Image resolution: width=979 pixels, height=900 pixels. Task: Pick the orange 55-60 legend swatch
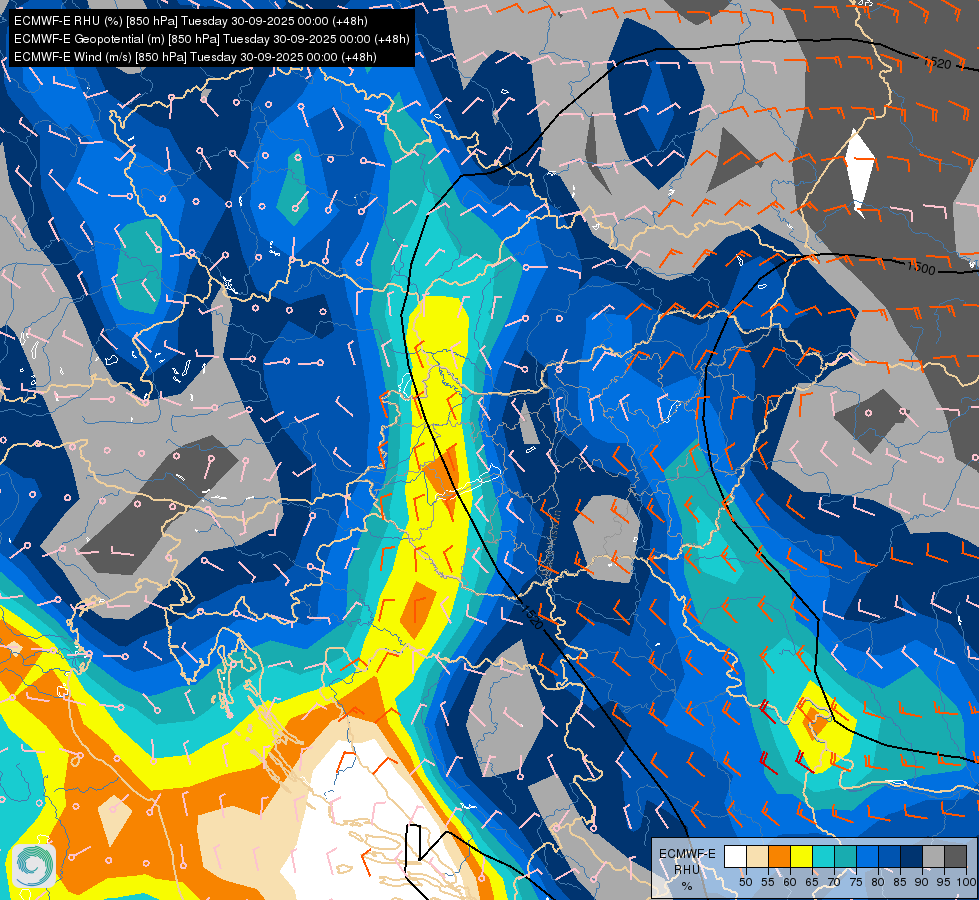click(x=780, y=856)
